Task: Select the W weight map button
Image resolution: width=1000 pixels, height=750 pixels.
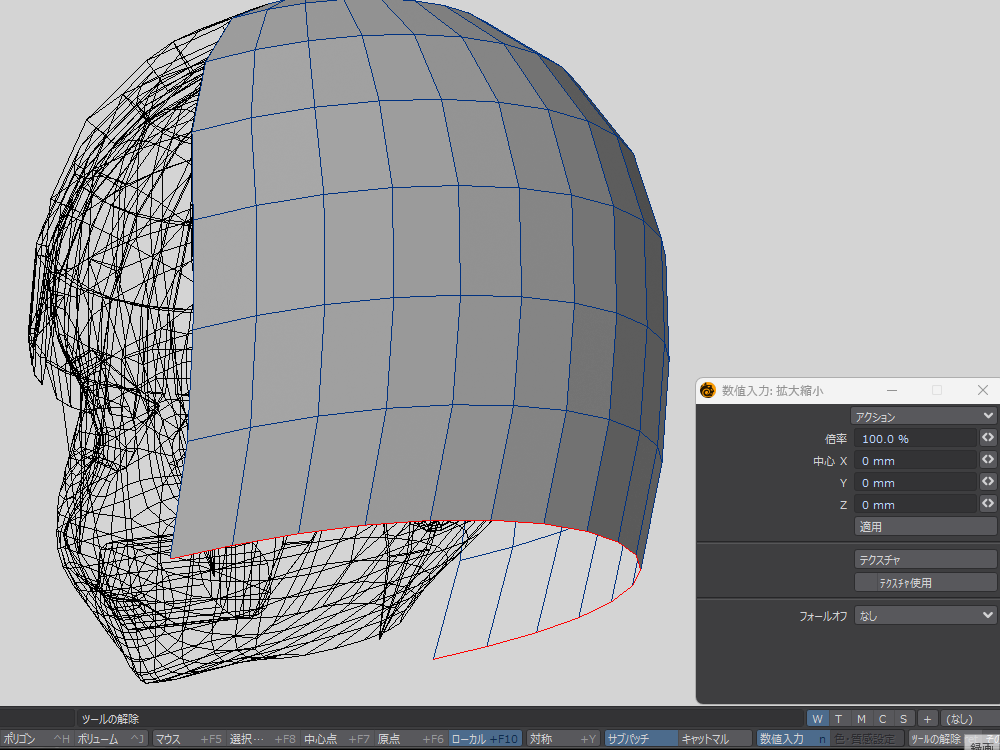Action: 817,718
